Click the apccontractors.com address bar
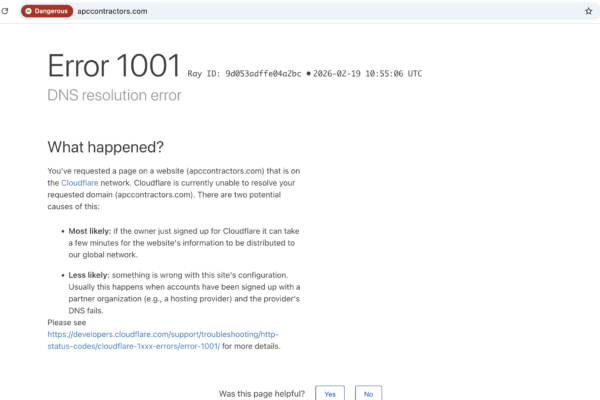This screenshot has height=400, width=600. [x=300, y=11]
